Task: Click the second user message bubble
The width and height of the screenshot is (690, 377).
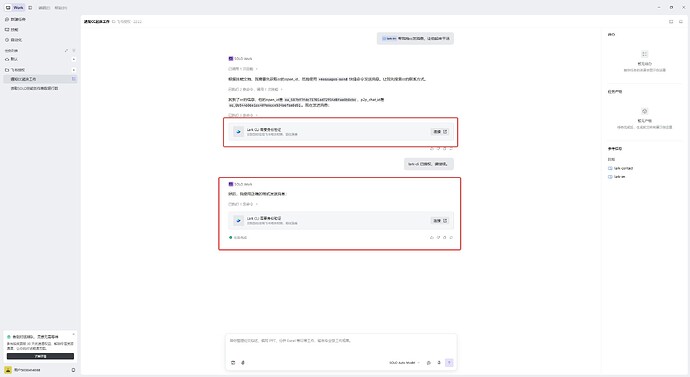Action: pos(429,164)
